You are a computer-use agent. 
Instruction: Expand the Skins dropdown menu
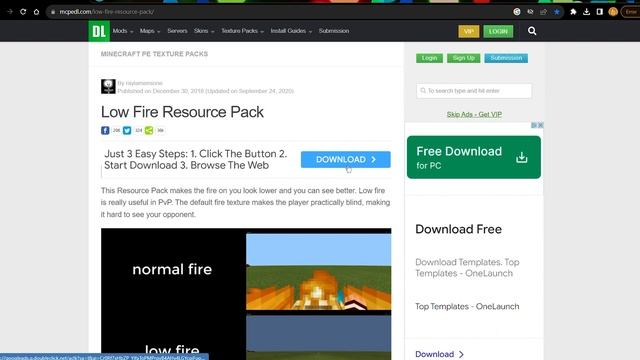pyautogui.click(x=204, y=31)
